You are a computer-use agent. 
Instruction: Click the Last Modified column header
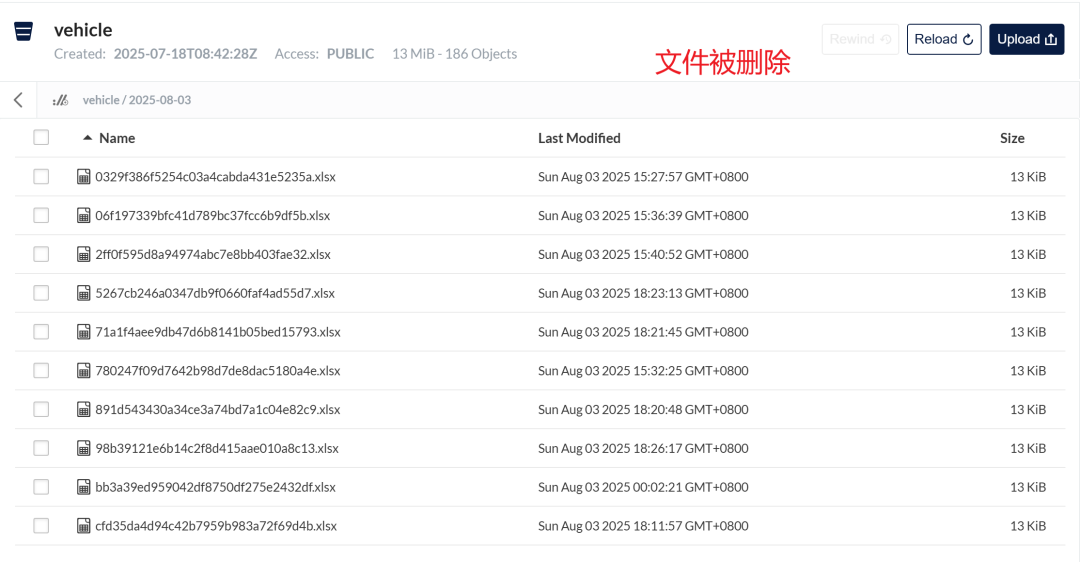pyautogui.click(x=579, y=138)
